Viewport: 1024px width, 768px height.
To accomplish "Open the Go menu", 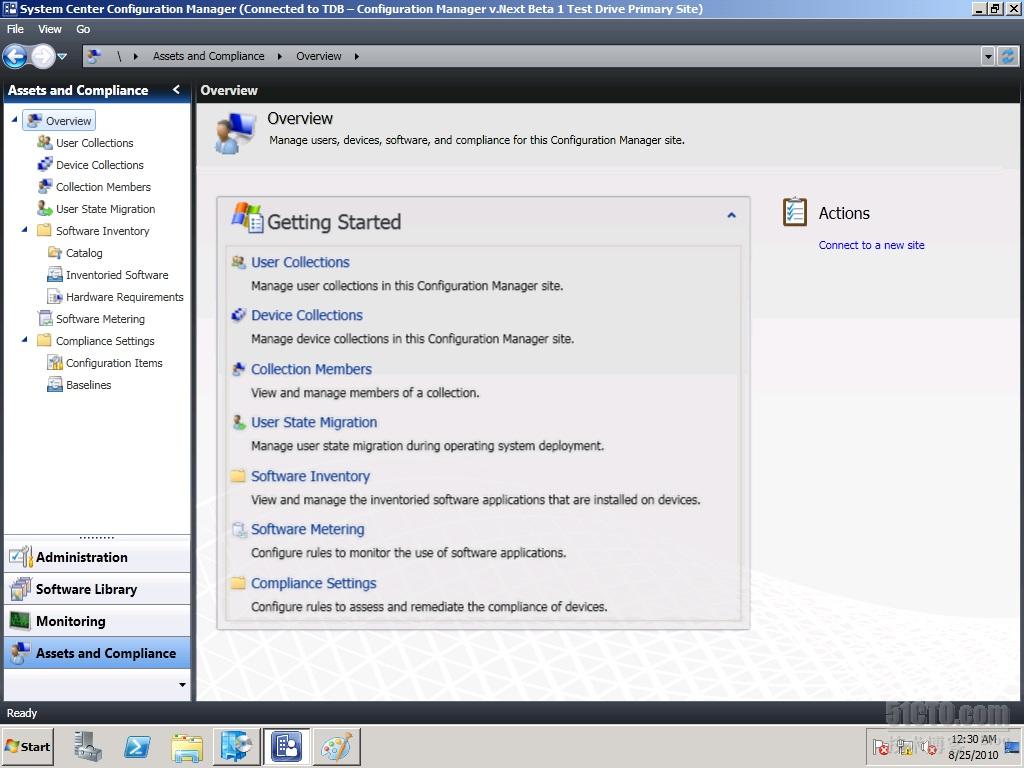I will pyautogui.click(x=83, y=29).
